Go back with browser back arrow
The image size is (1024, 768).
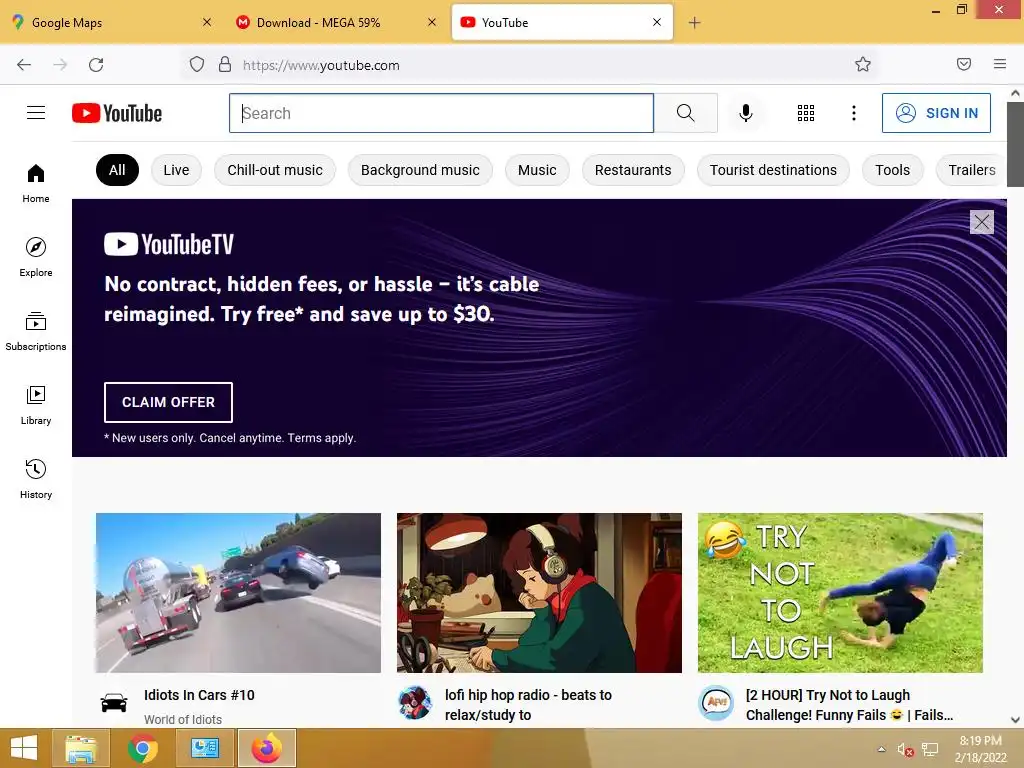point(24,65)
